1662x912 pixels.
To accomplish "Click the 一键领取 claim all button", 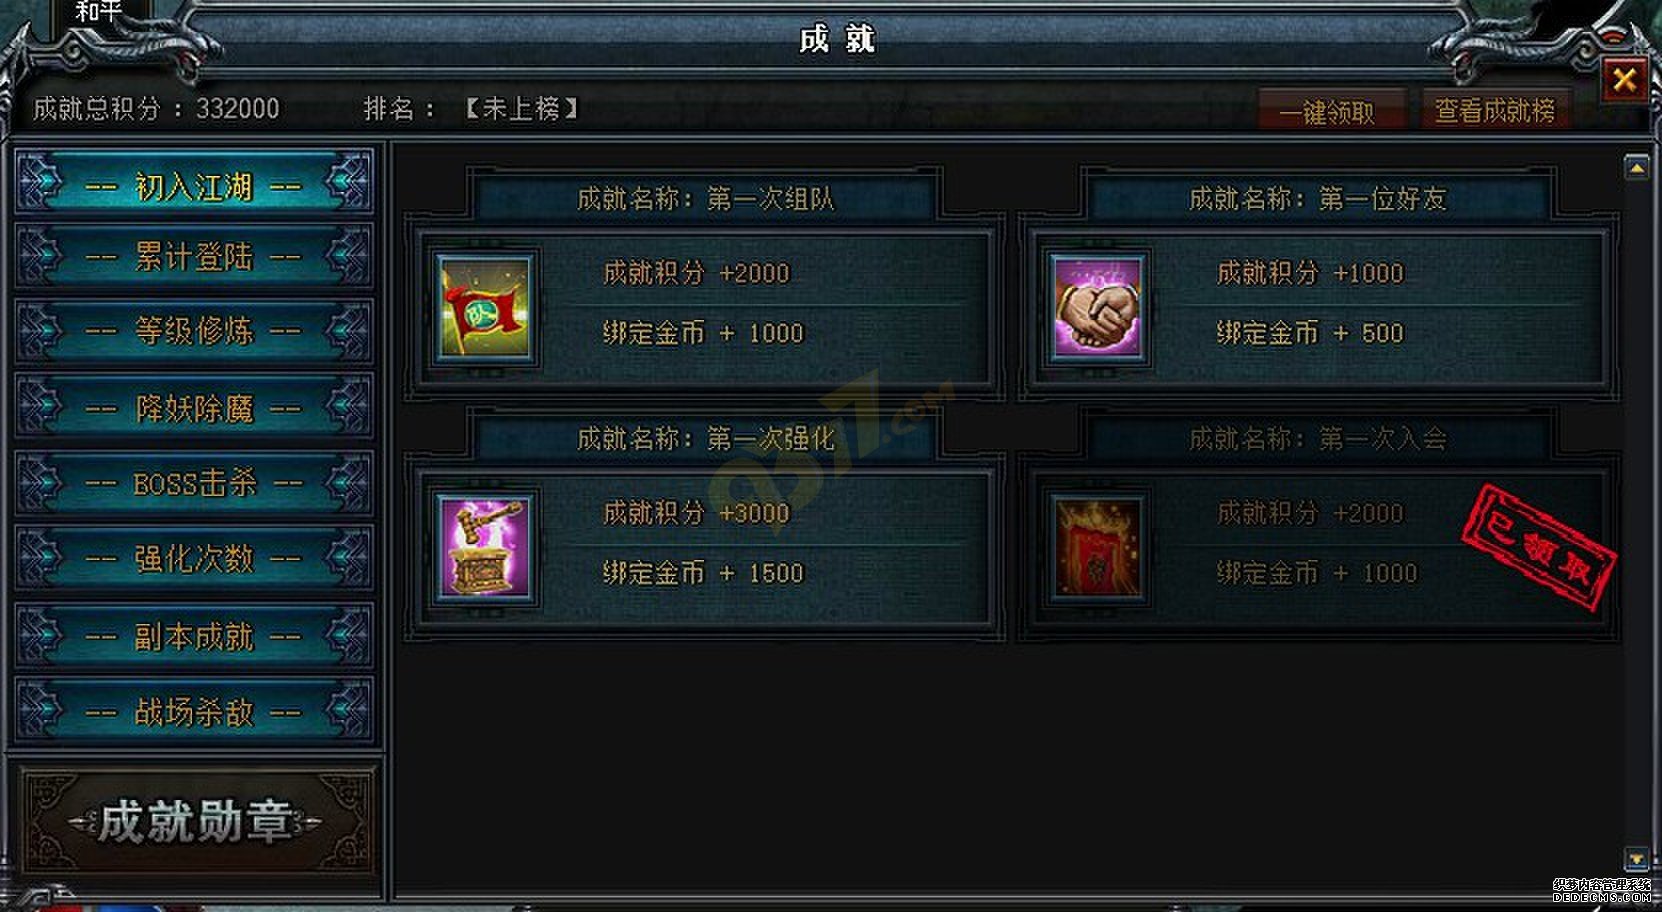I will point(1331,111).
